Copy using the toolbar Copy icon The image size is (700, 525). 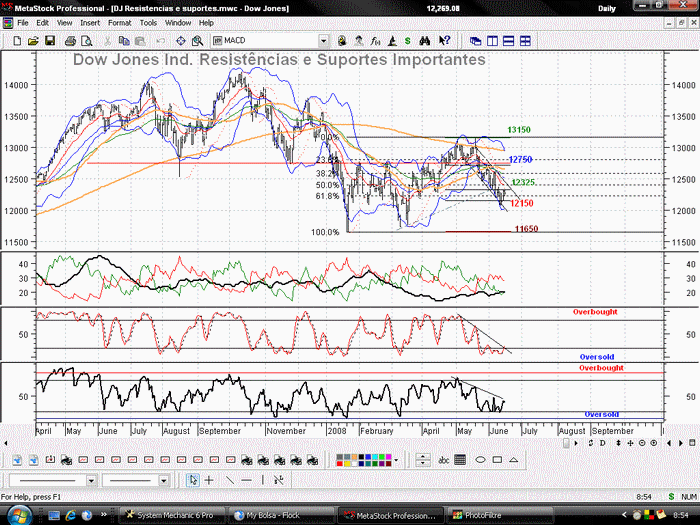[x=124, y=41]
